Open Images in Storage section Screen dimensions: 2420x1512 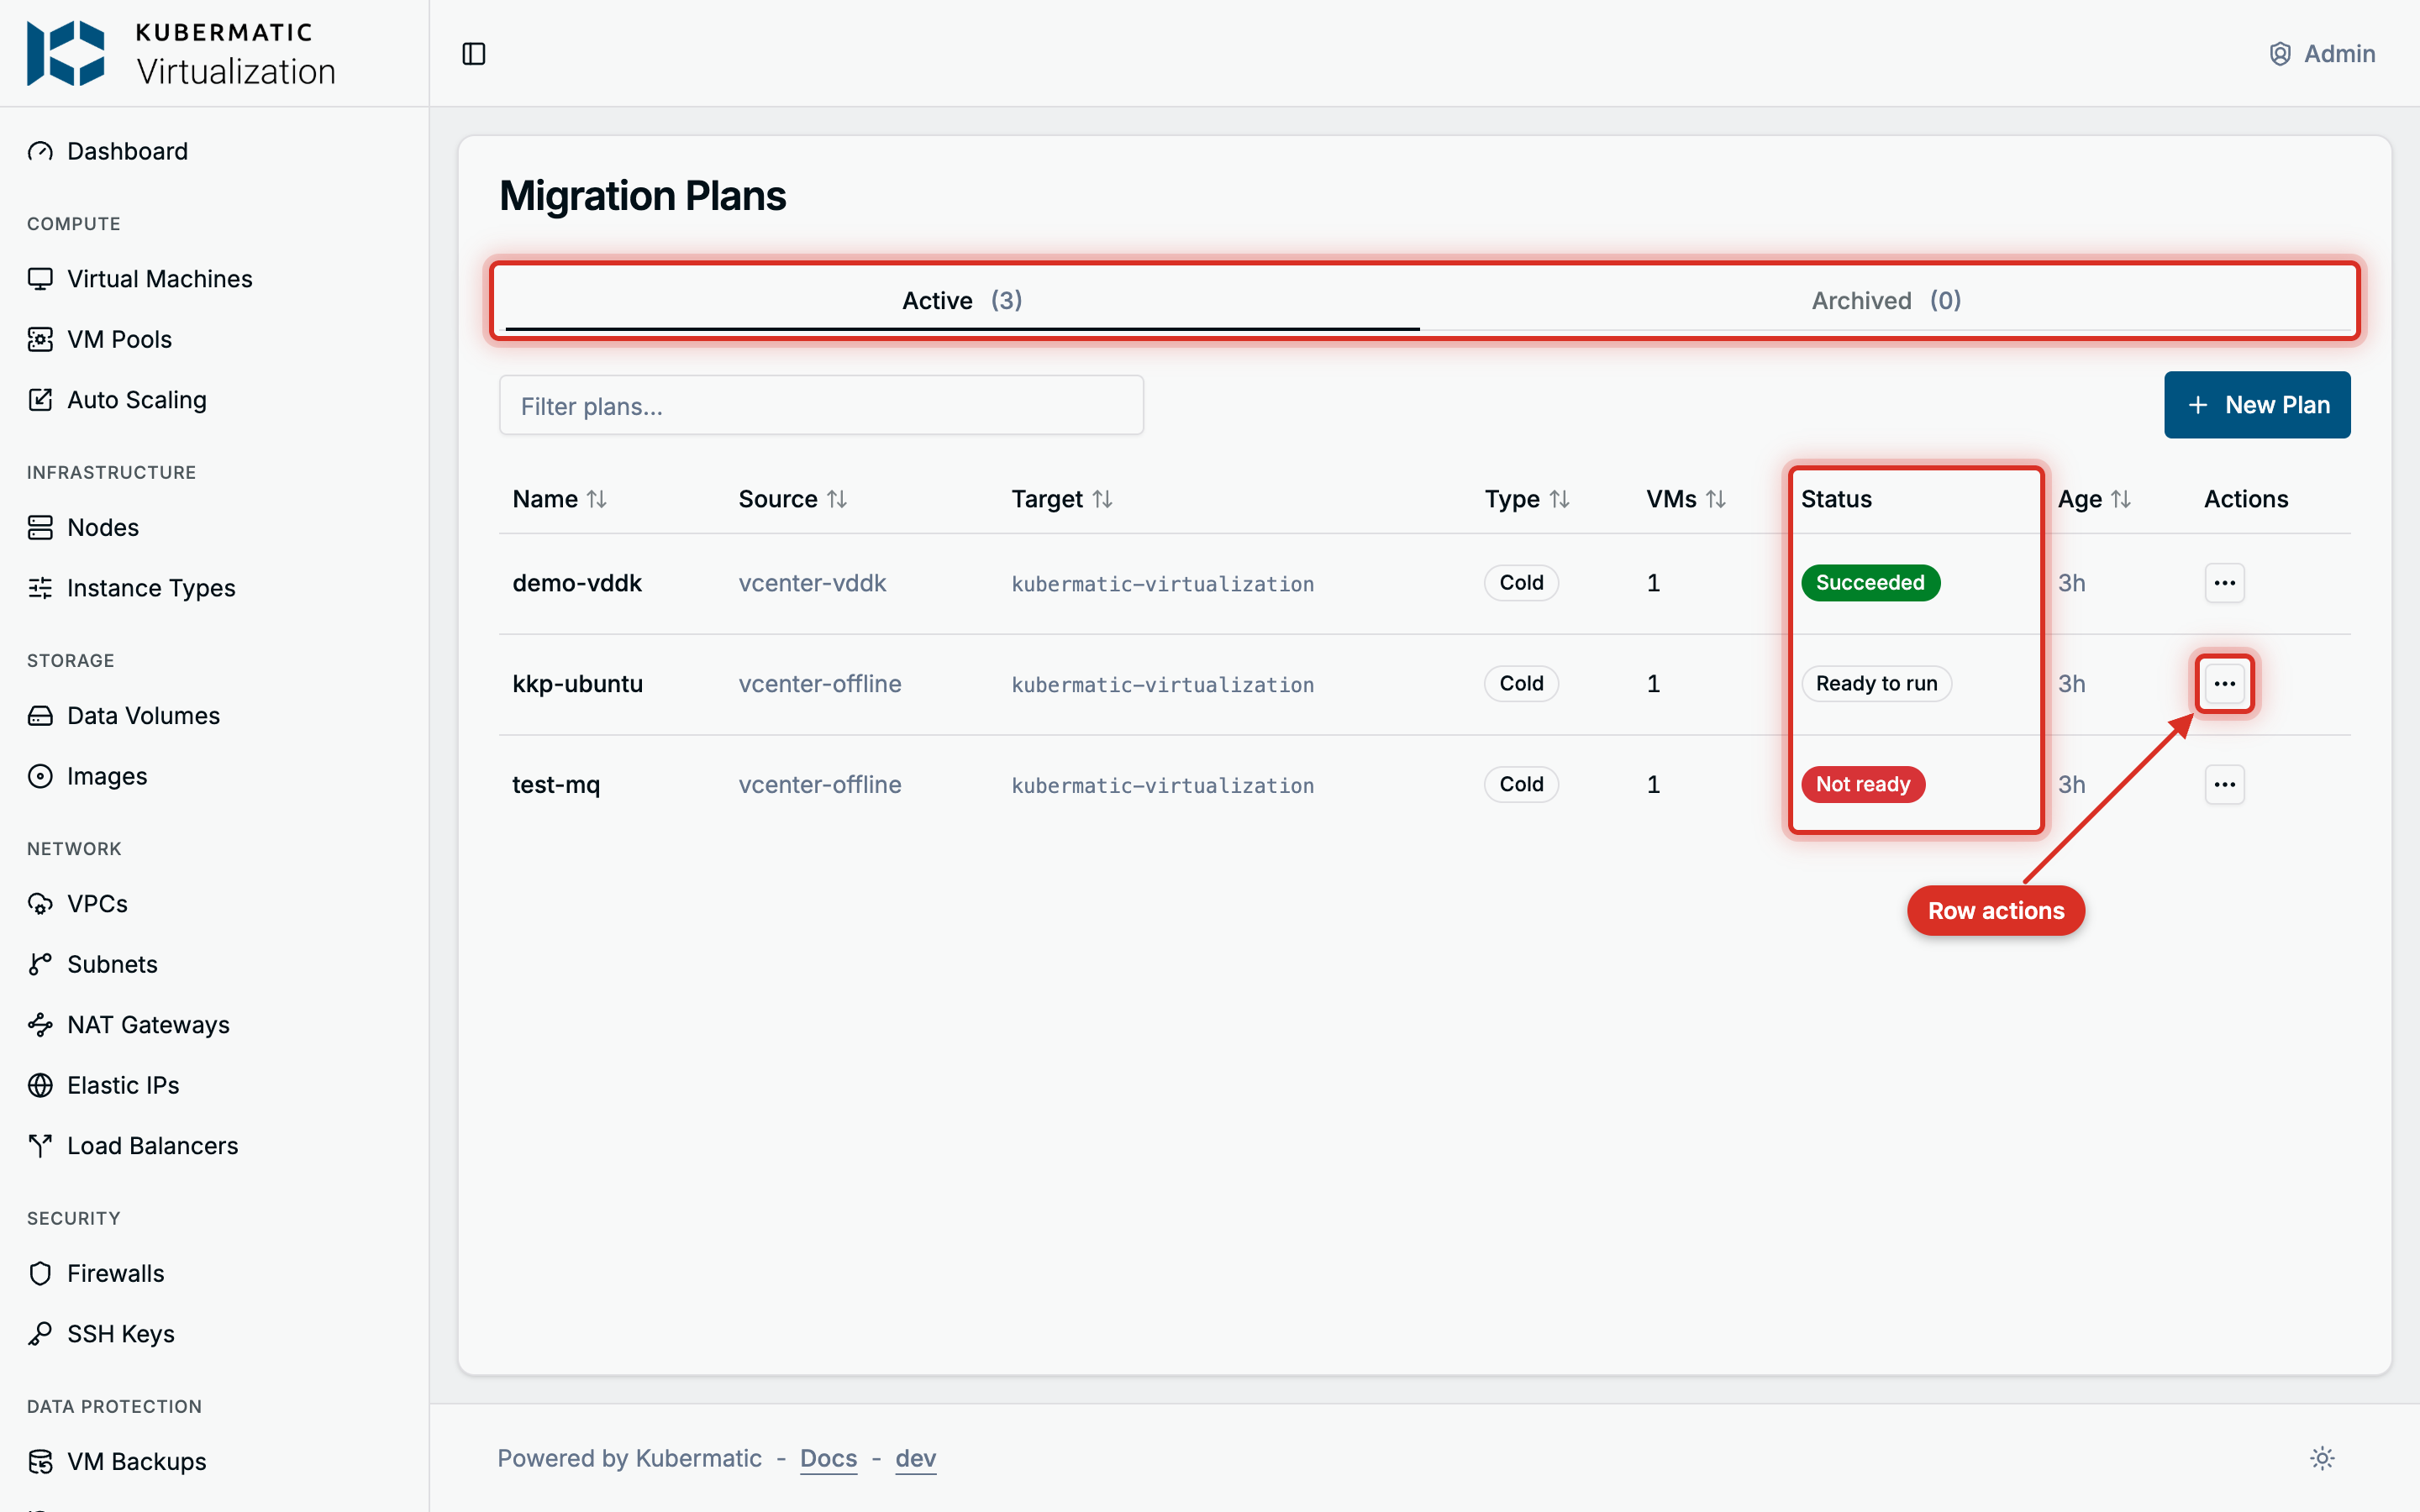(88, 776)
